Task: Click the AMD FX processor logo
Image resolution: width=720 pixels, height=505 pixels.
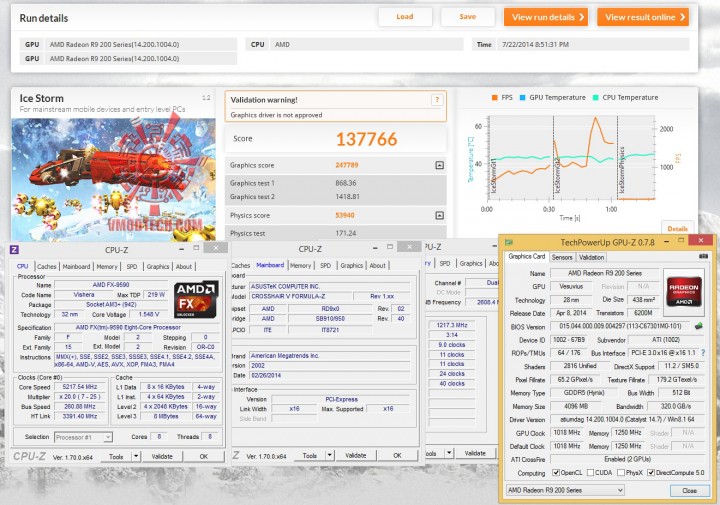Action: coord(196,299)
